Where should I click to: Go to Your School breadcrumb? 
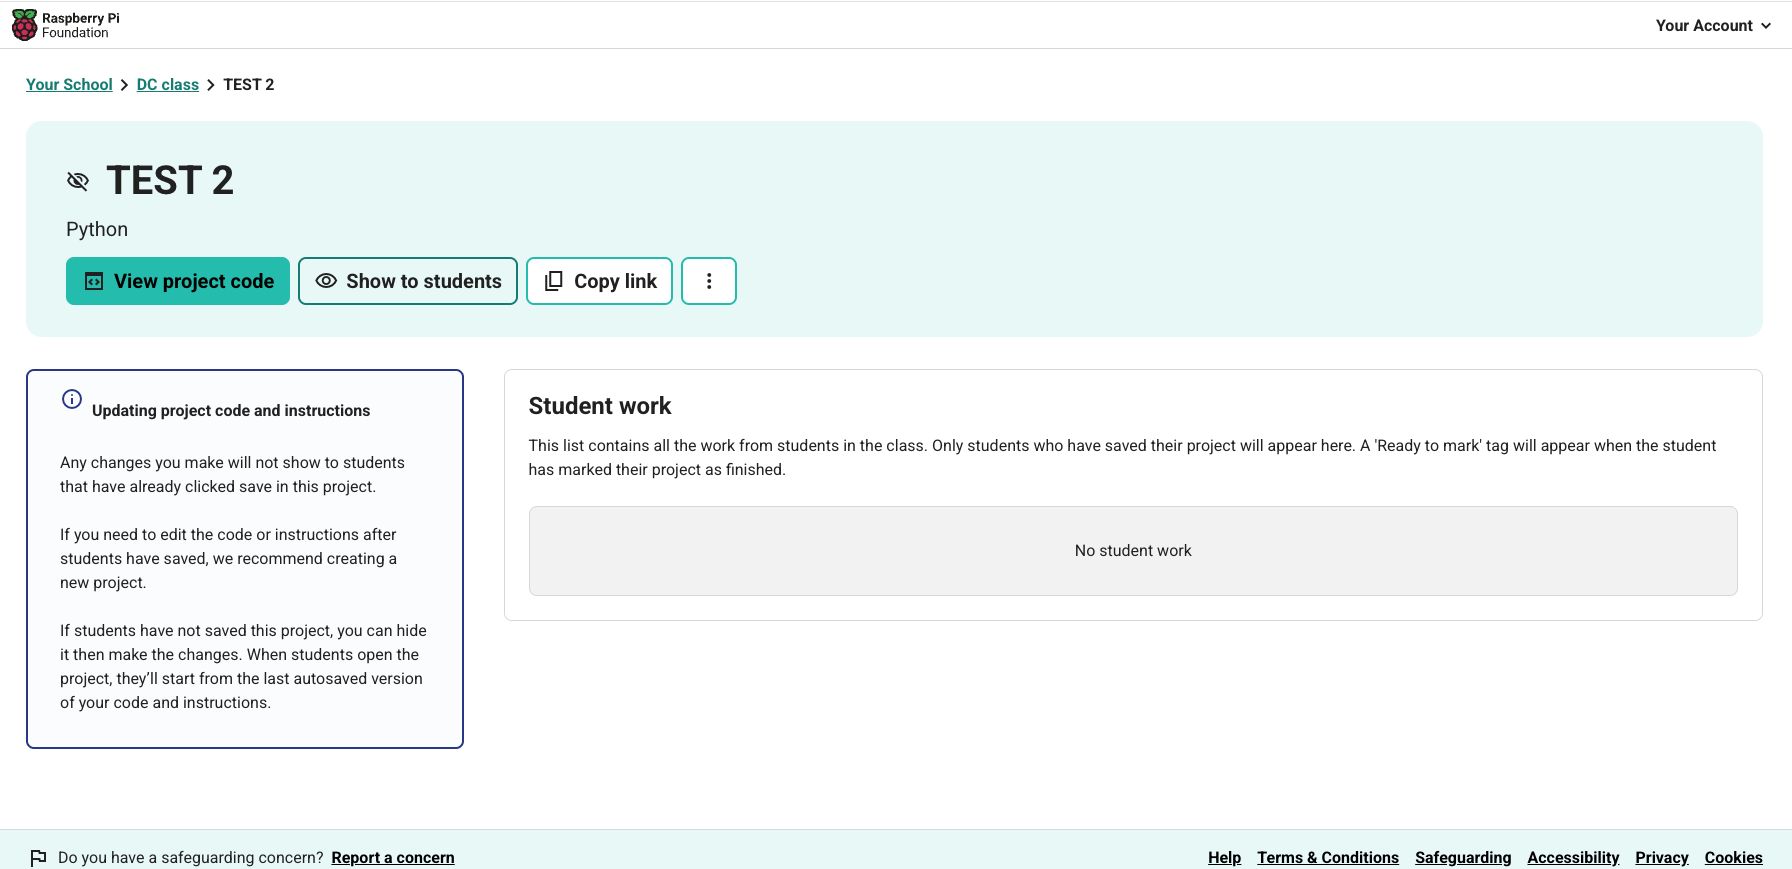pyautogui.click(x=69, y=85)
